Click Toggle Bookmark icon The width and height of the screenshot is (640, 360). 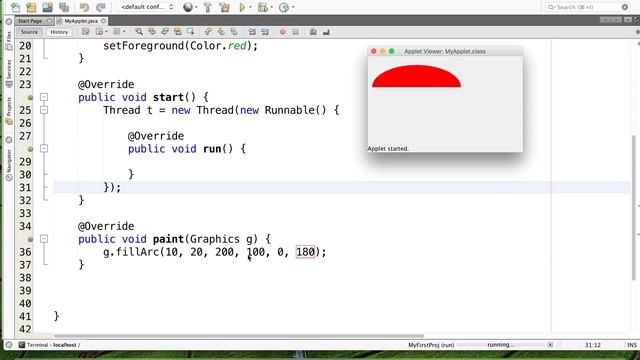click(x=234, y=31)
